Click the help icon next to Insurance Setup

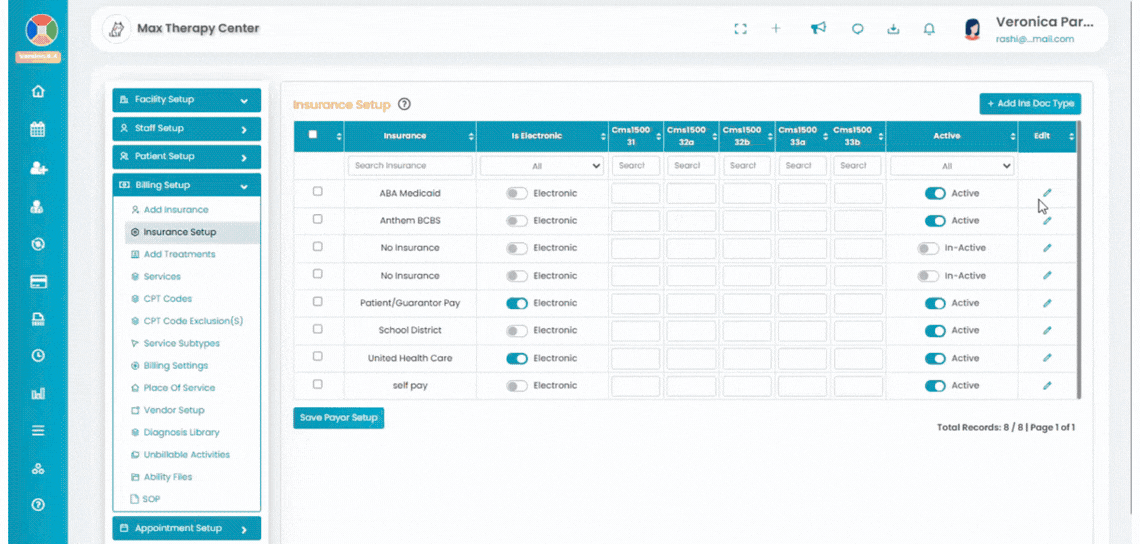pos(404,104)
